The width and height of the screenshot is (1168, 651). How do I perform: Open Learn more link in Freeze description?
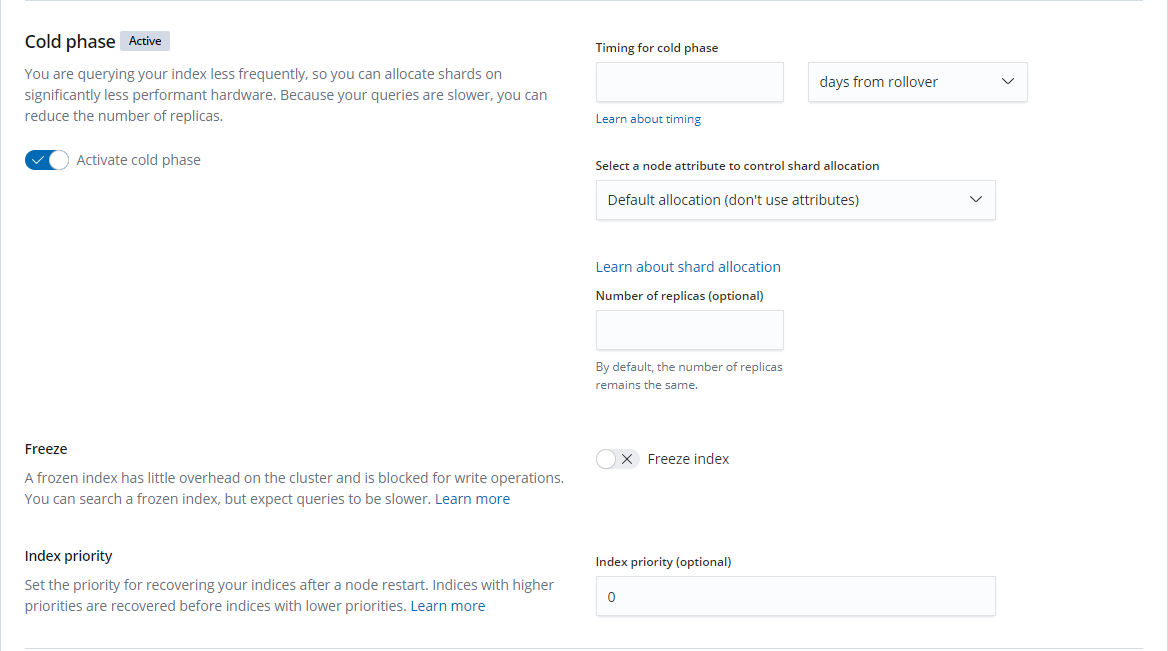[x=472, y=499]
